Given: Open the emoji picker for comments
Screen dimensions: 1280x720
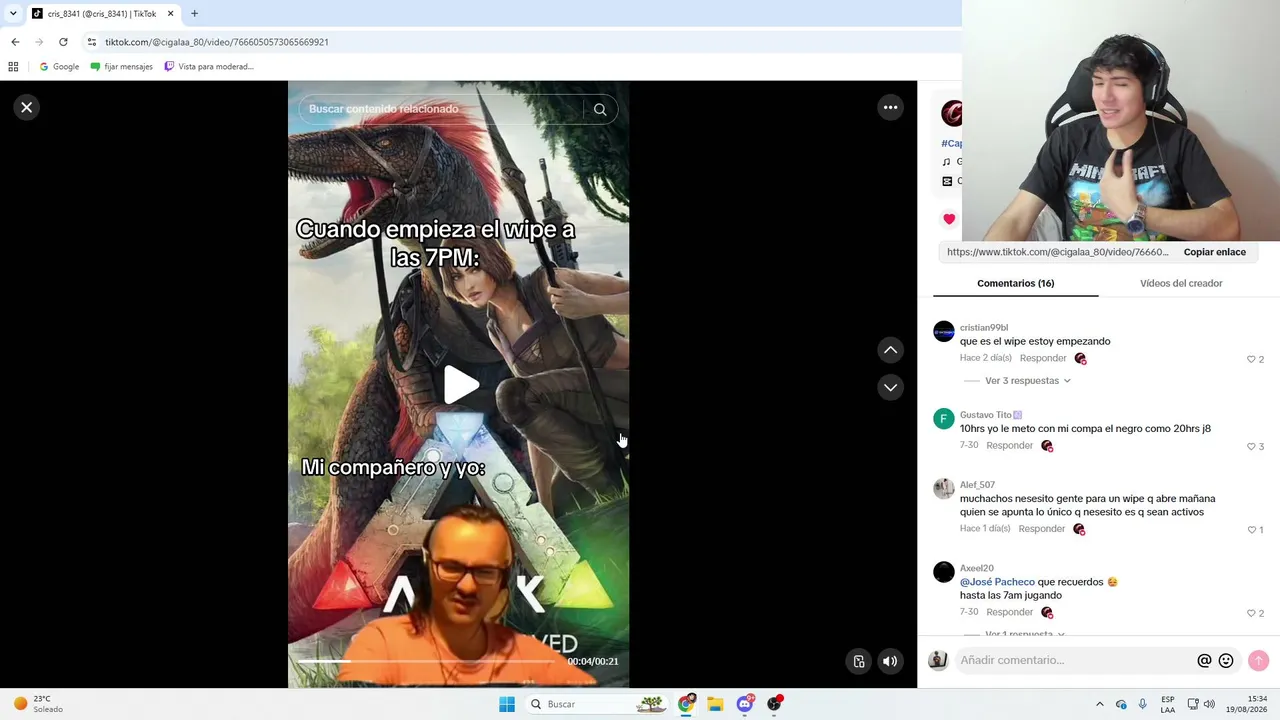Looking at the screenshot, I should [1226, 660].
